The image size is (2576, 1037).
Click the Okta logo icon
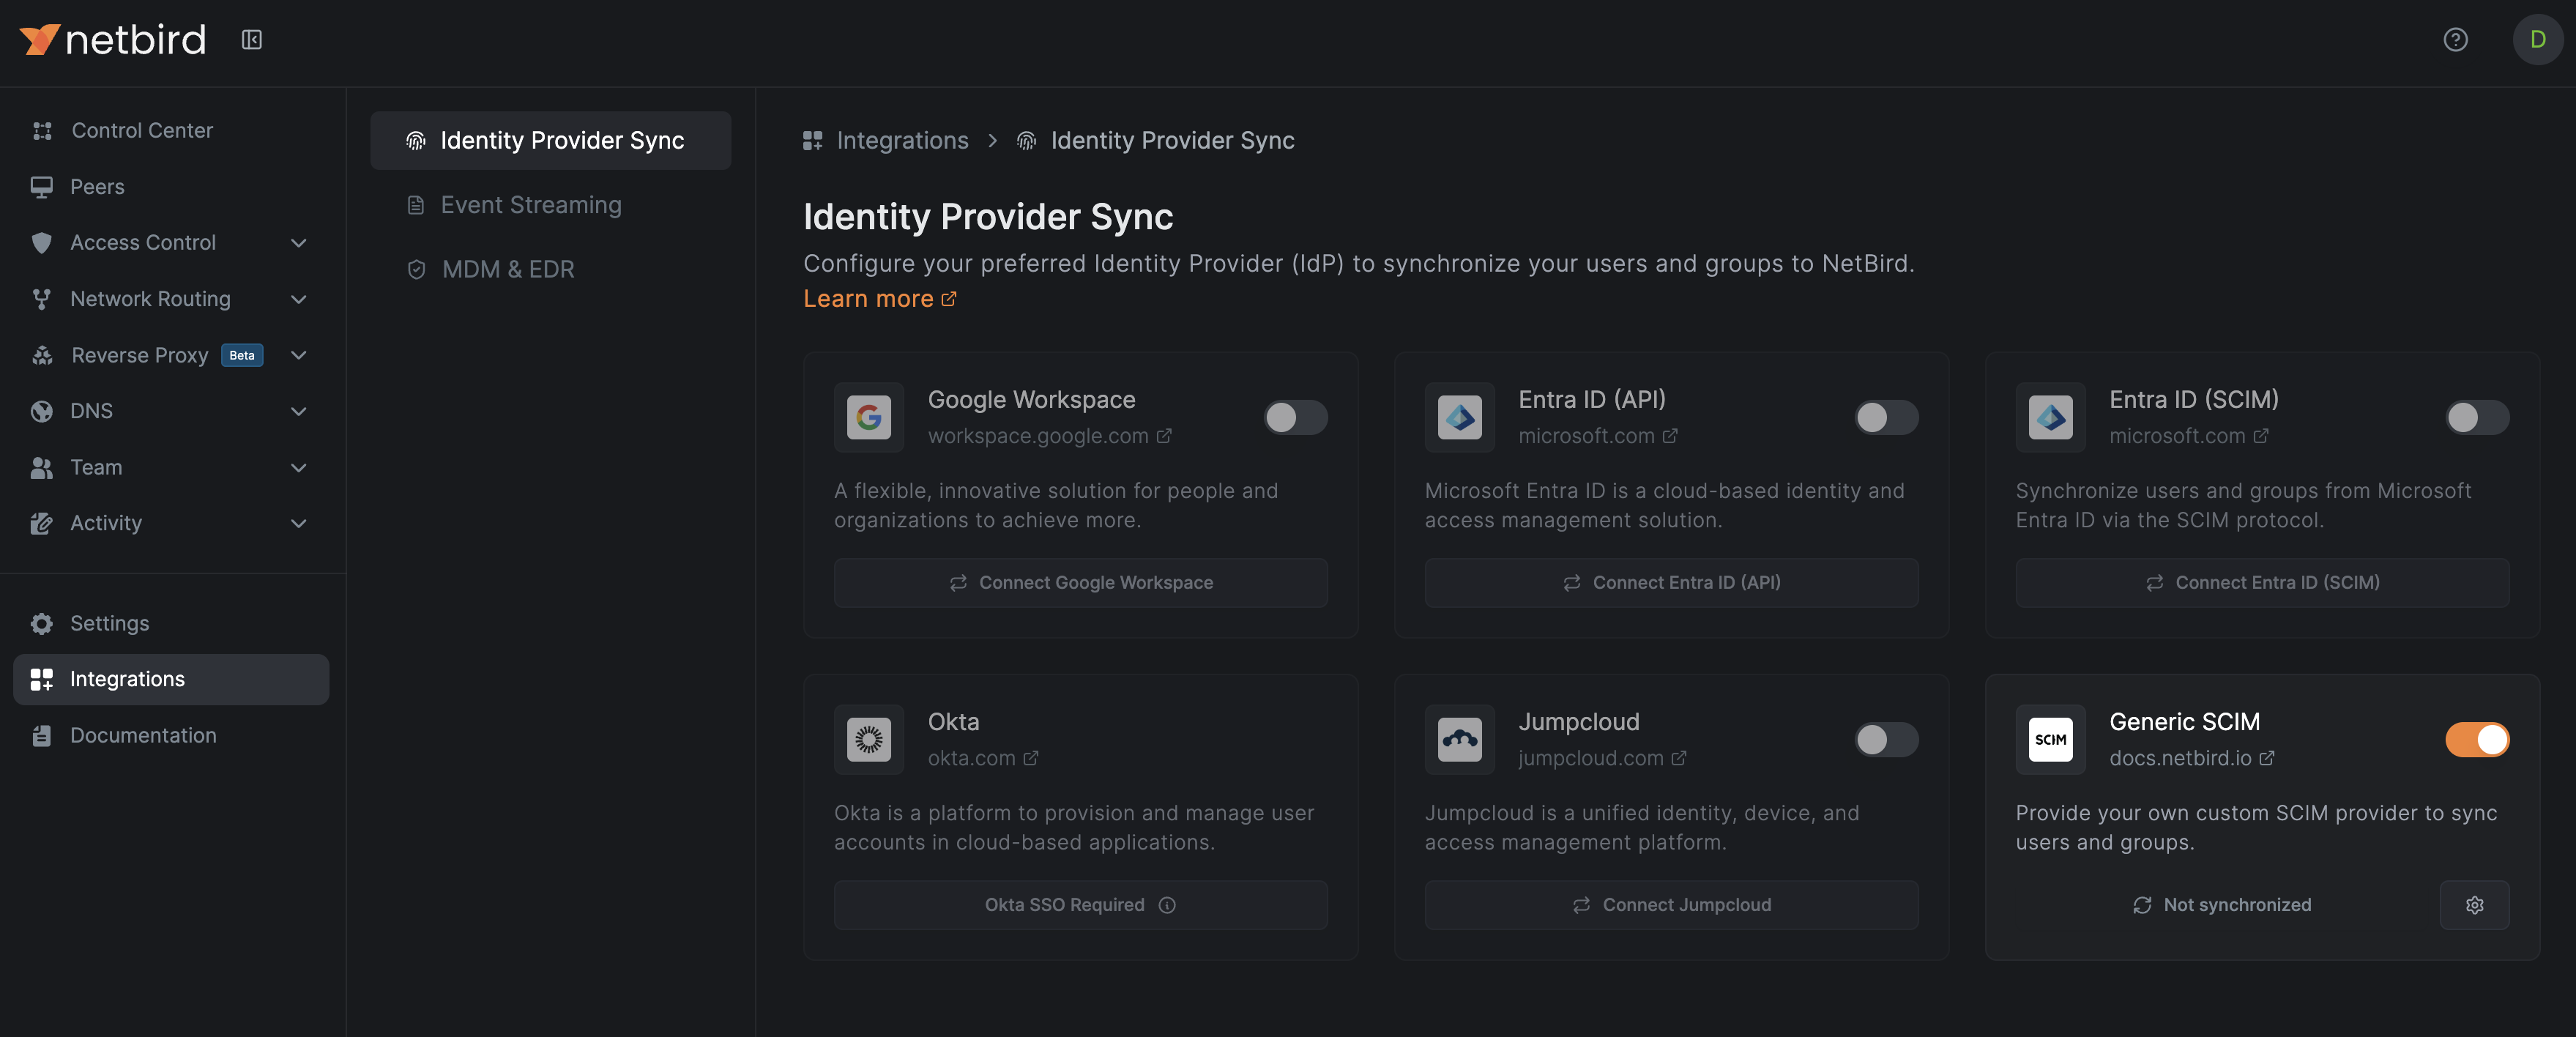(x=868, y=739)
